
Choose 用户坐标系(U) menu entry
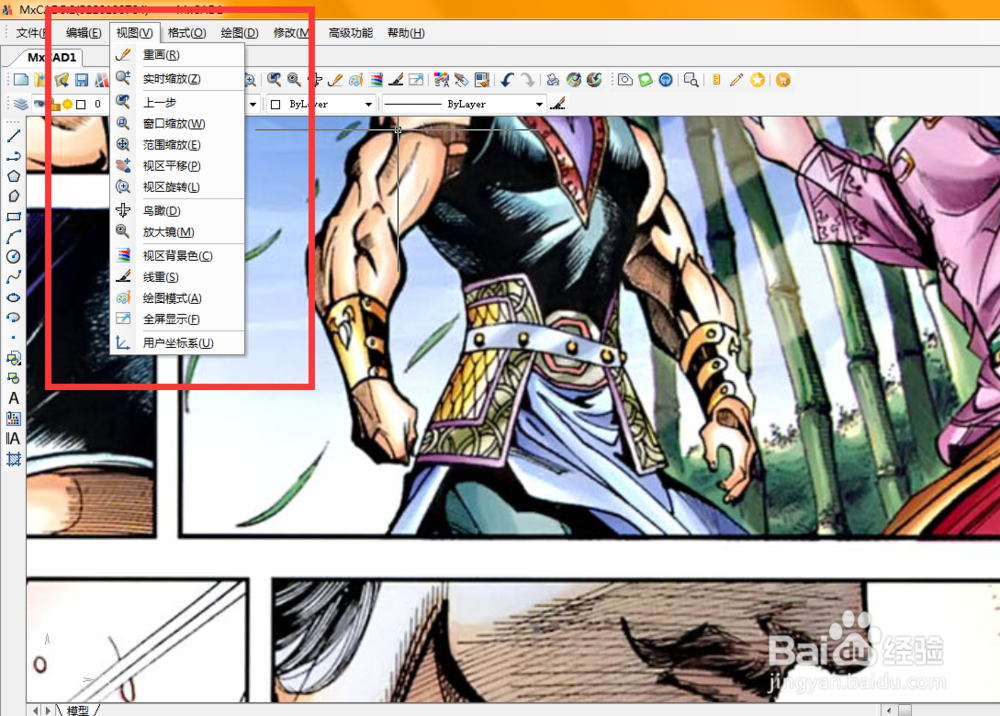click(177, 343)
